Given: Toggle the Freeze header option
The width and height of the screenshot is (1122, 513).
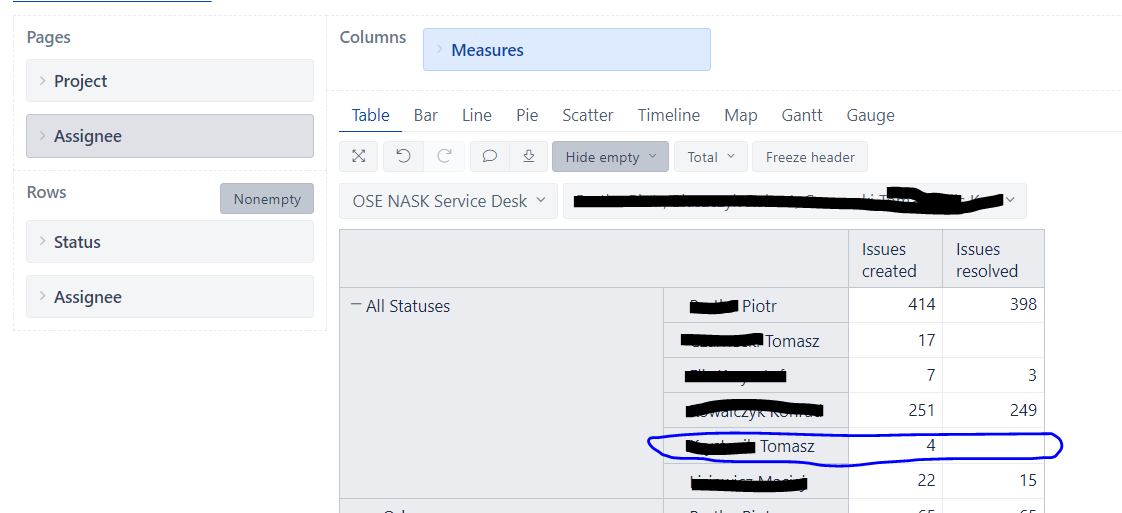Looking at the screenshot, I should [x=810, y=157].
